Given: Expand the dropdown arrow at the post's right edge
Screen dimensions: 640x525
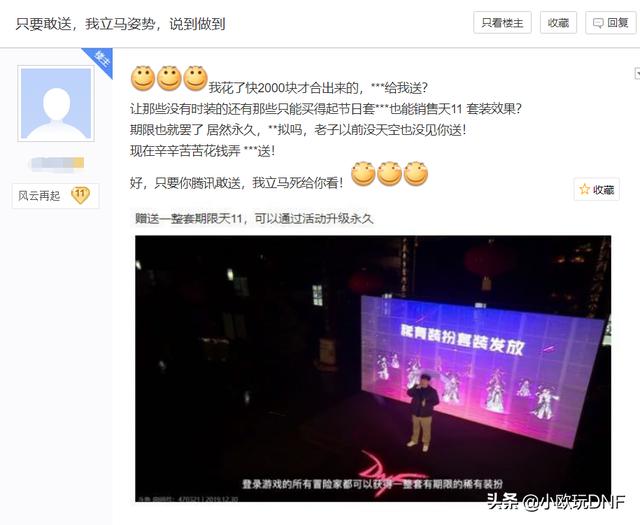Looking at the screenshot, I should [637, 74].
